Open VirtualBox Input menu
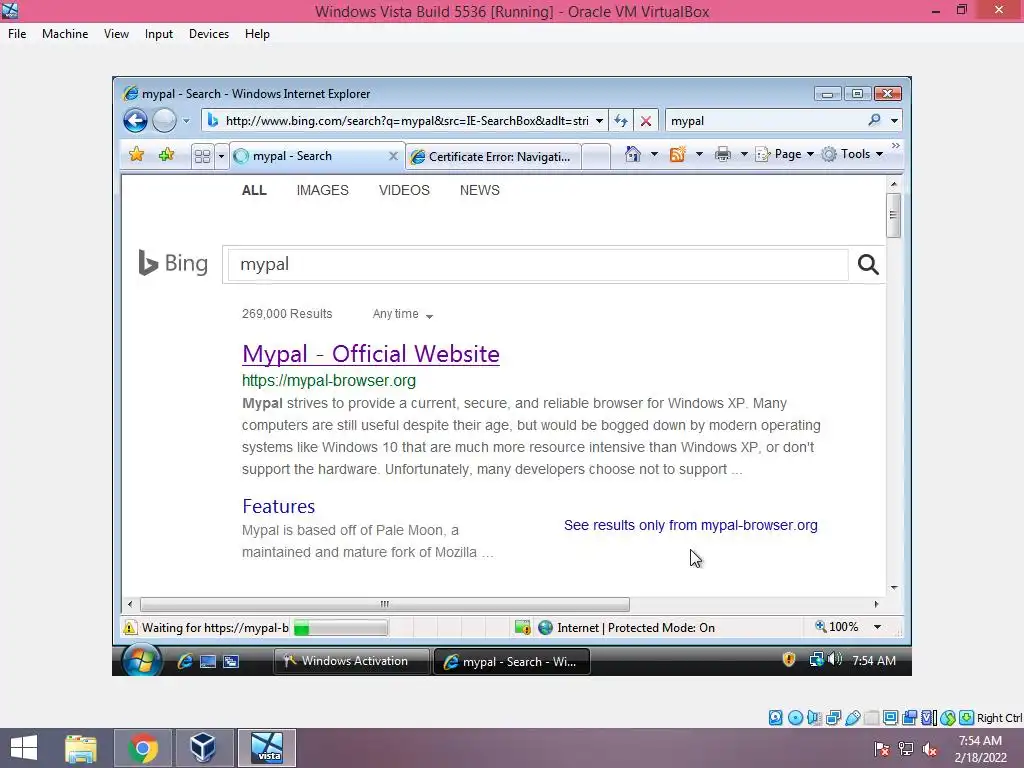Image resolution: width=1024 pixels, height=768 pixels. click(159, 34)
